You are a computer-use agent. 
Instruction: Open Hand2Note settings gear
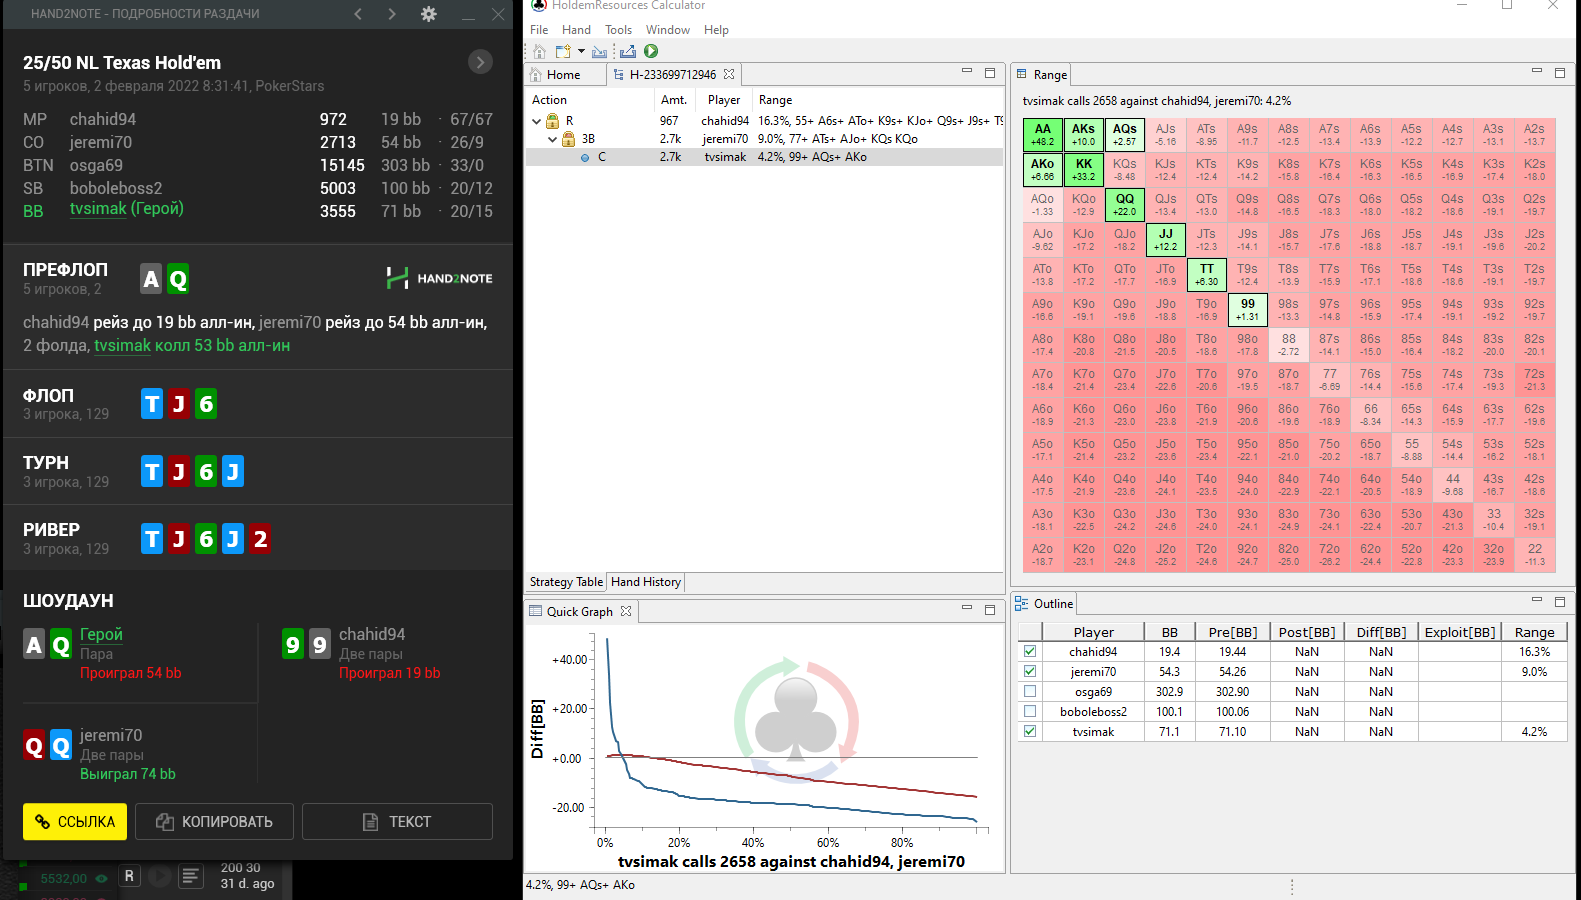[428, 14]
